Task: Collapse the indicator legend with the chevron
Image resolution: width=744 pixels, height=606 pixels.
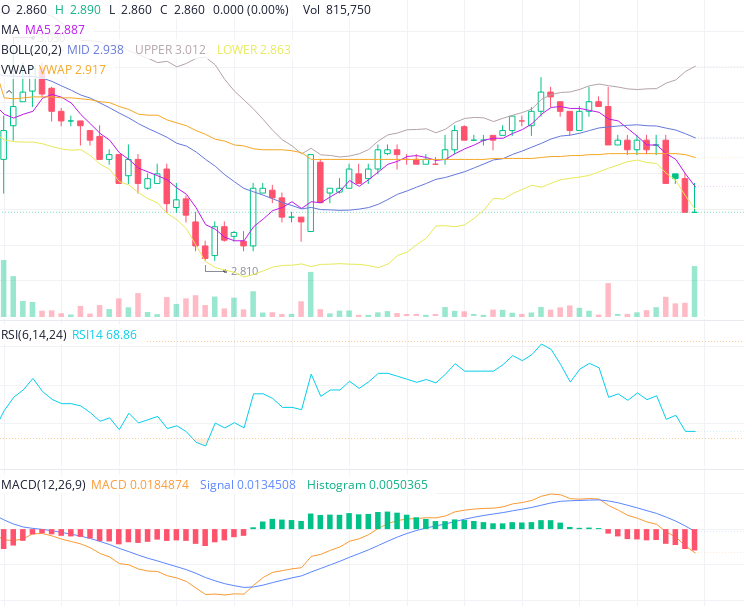Action: pyautogui.click(x=9, y=93)
